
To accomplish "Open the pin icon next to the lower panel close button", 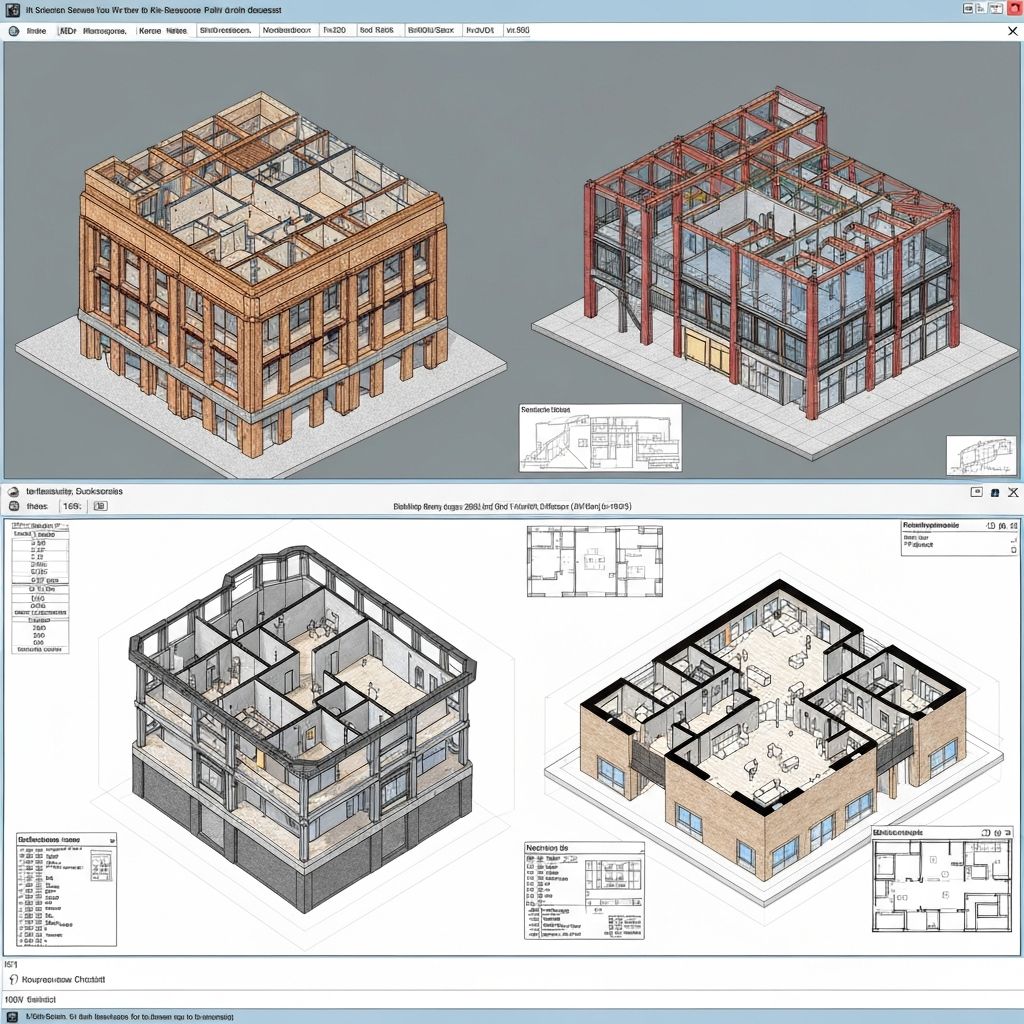I will (x=995, y=492).
